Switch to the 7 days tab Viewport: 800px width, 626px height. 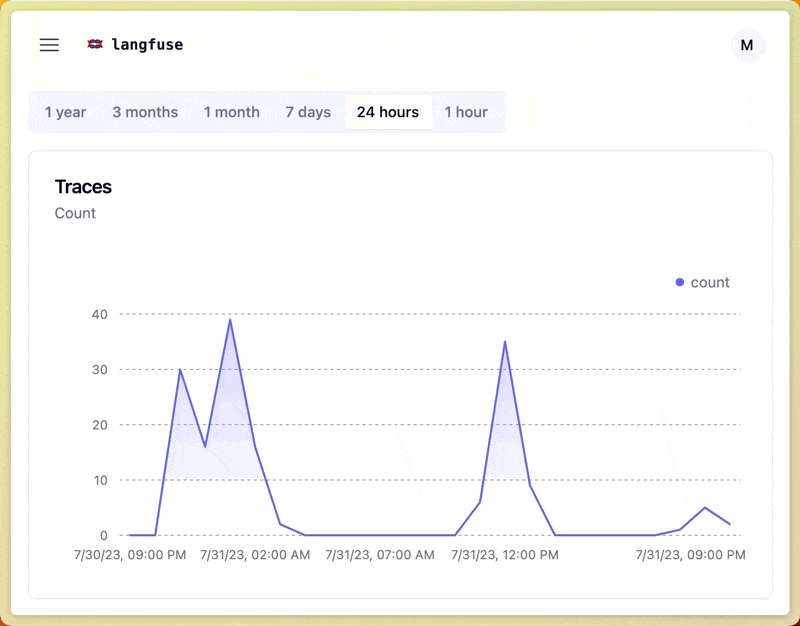tap(308, 112)
